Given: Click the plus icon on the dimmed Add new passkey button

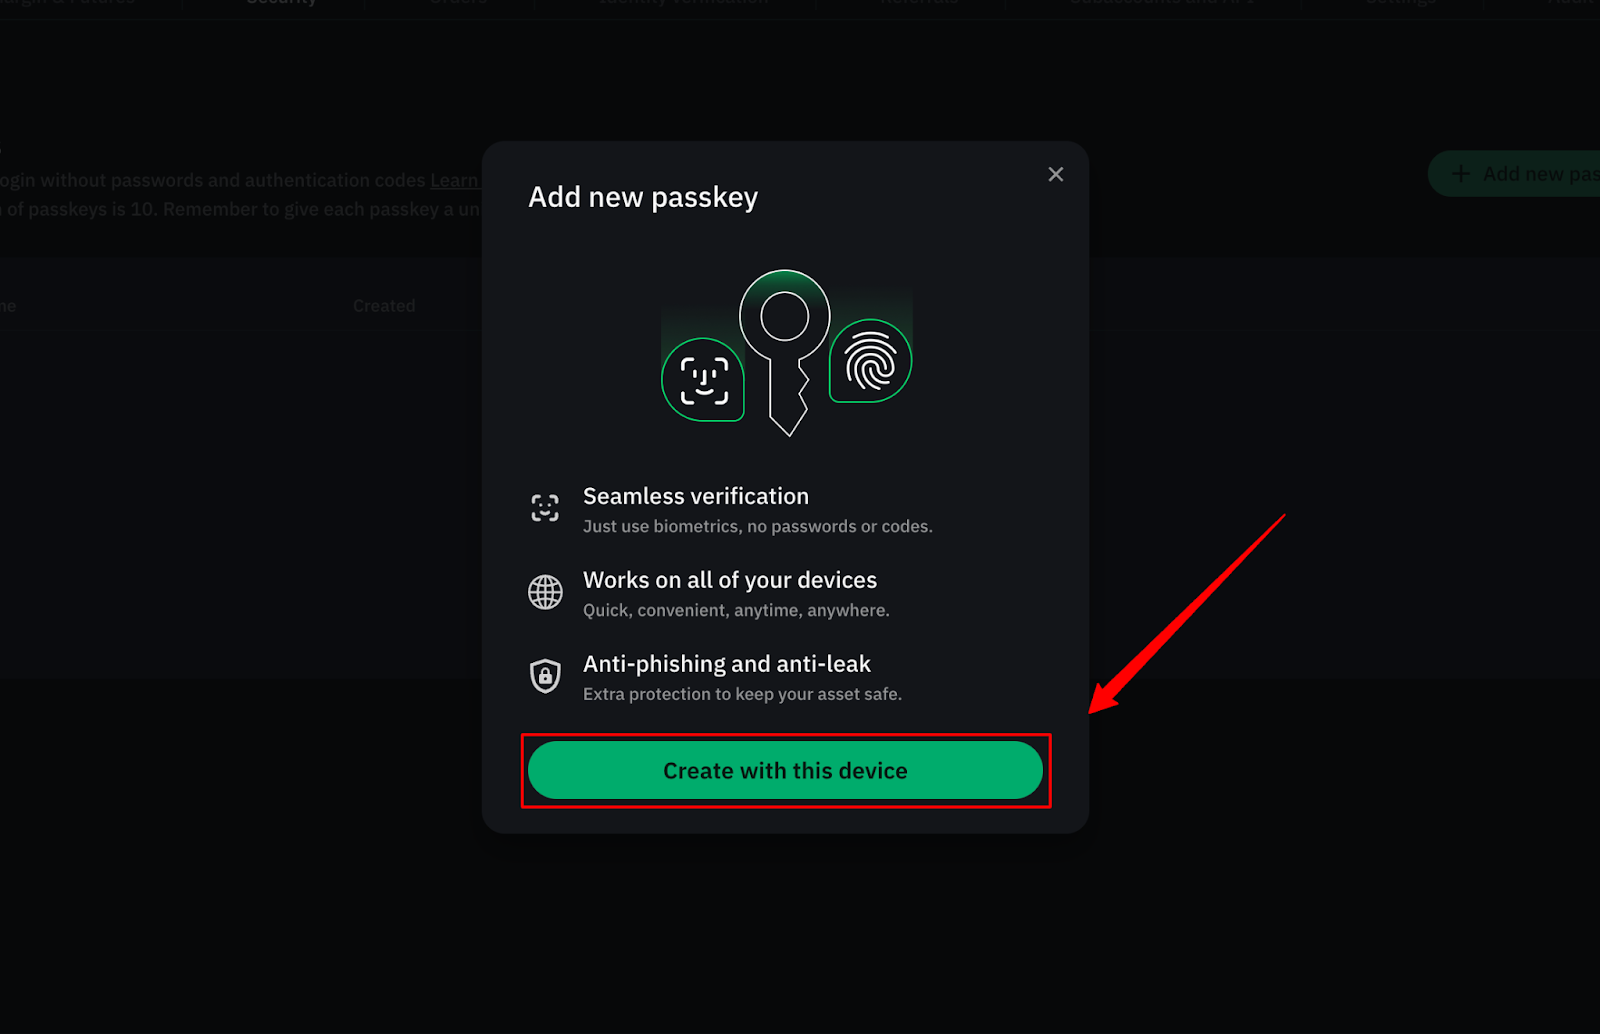Looking at the screenshot, I should (x=1460, y=174).
